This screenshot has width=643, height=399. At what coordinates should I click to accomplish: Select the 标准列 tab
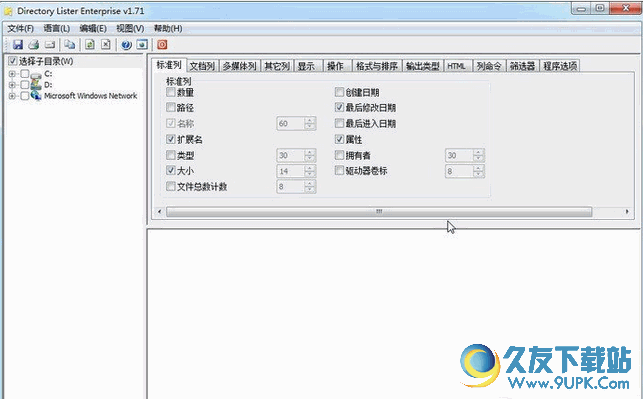click(x=169, y=65)
